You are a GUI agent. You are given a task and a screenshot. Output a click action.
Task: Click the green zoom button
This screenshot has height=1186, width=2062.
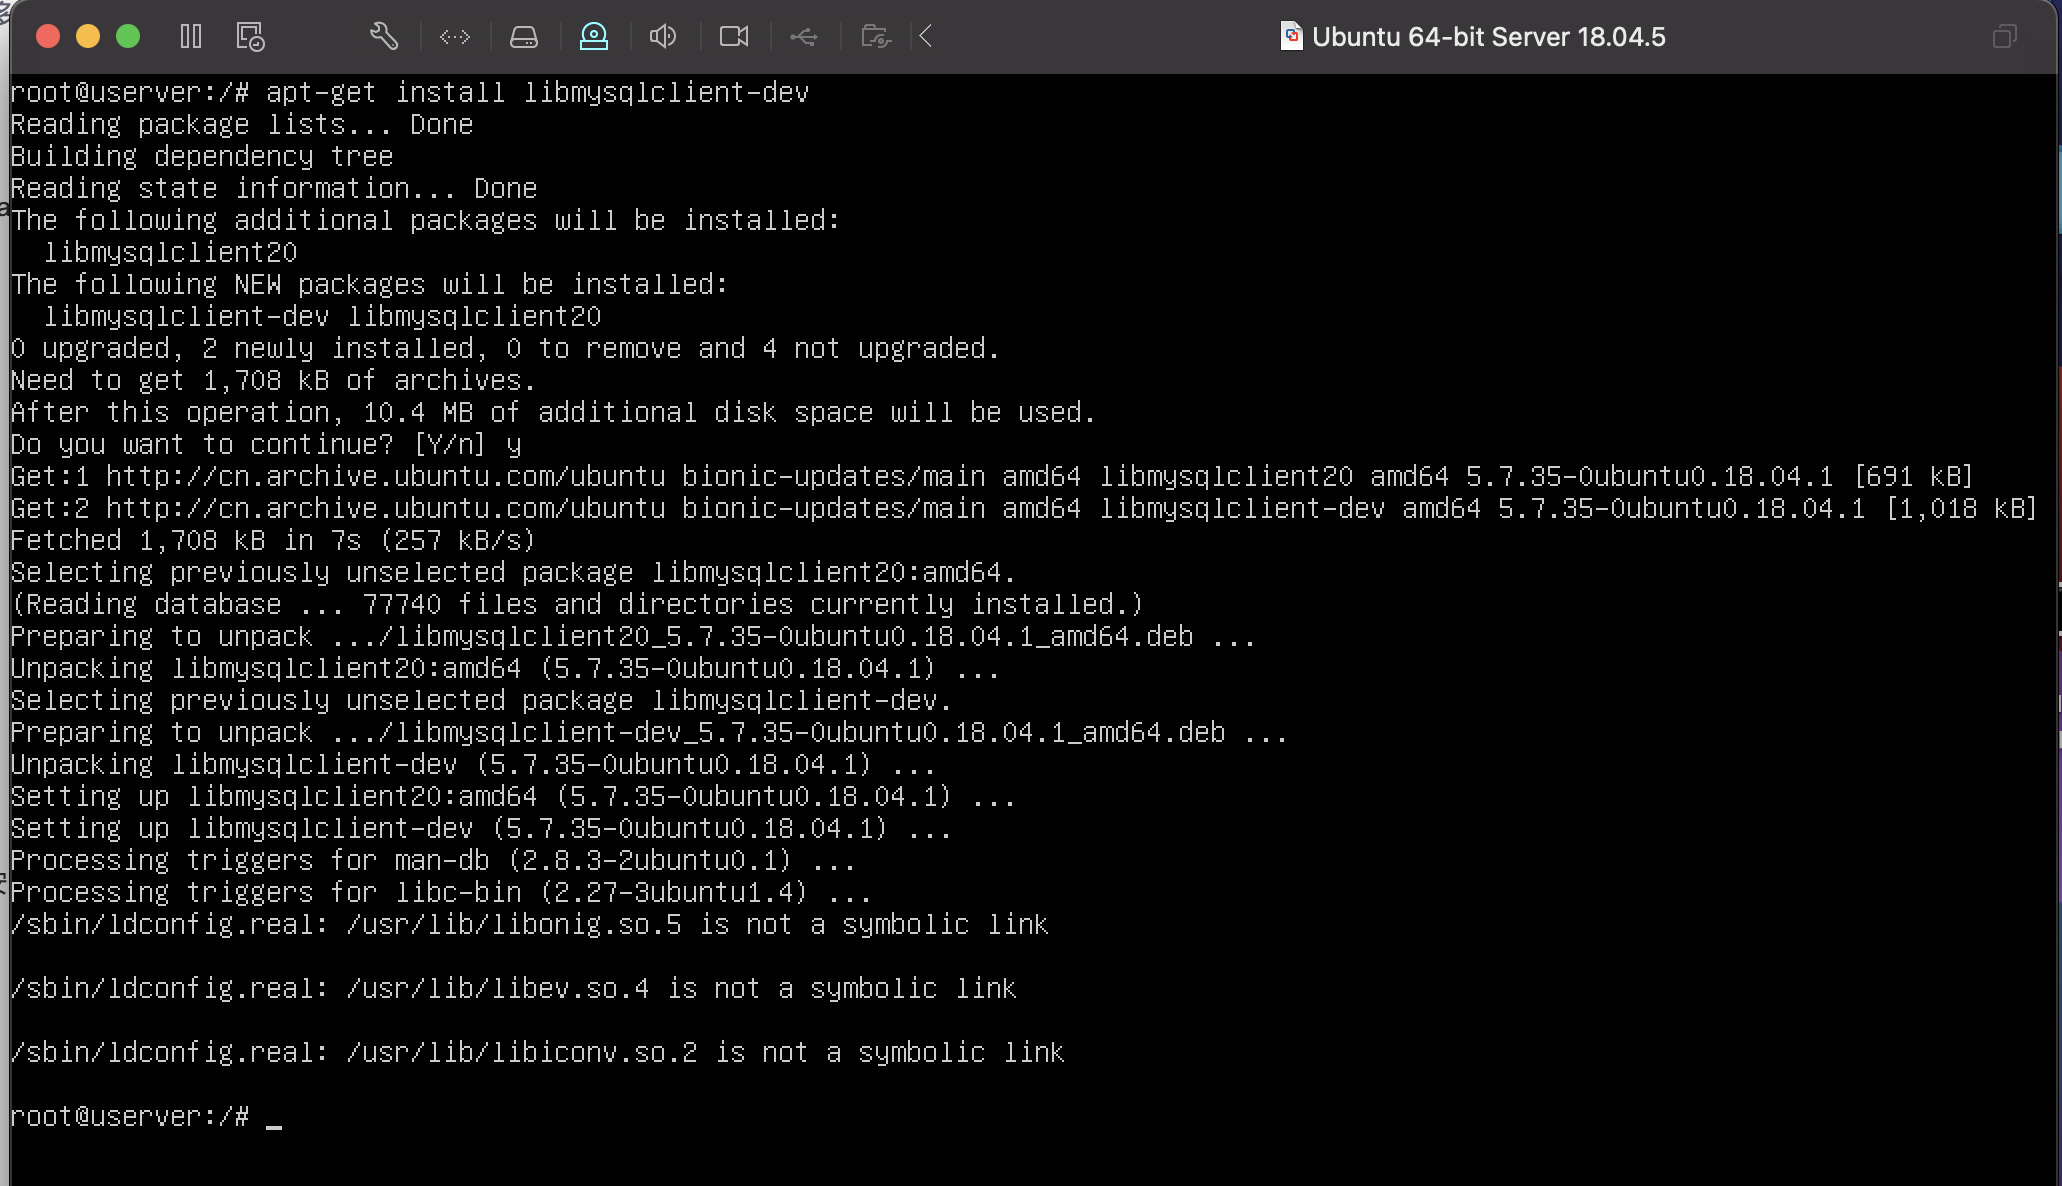point(128,36)
